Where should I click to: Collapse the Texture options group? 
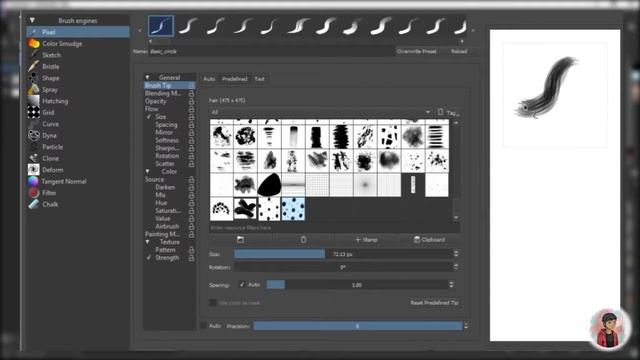[148, 242]
